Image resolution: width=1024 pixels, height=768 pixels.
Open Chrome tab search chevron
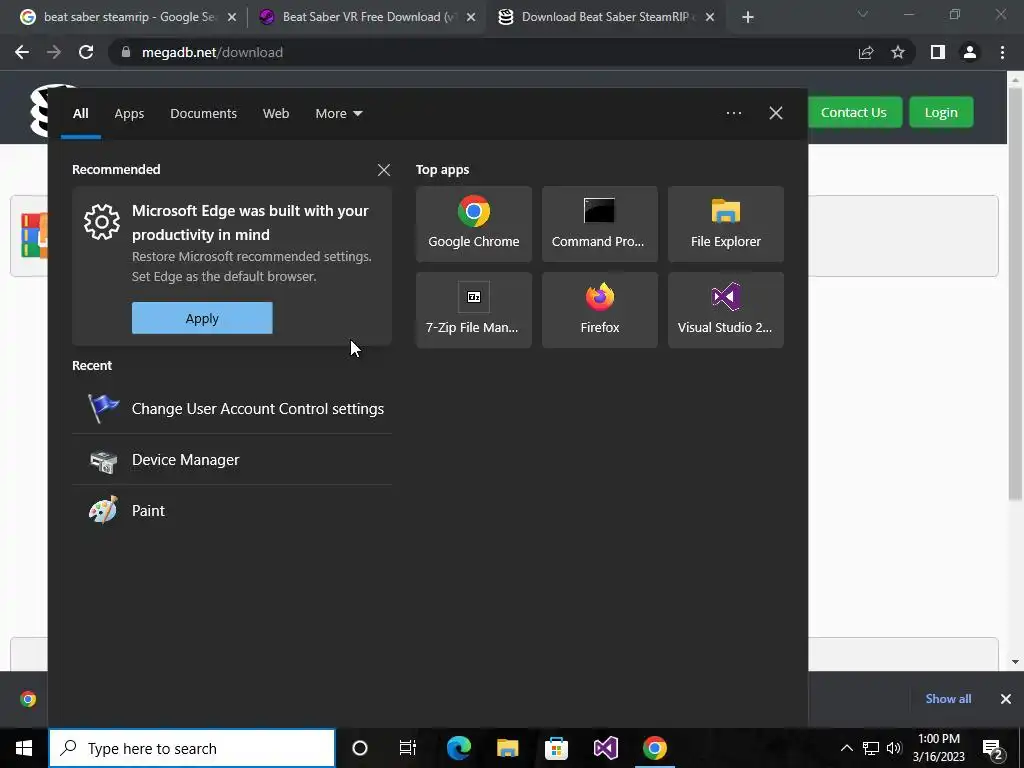(x=863, y=14)
